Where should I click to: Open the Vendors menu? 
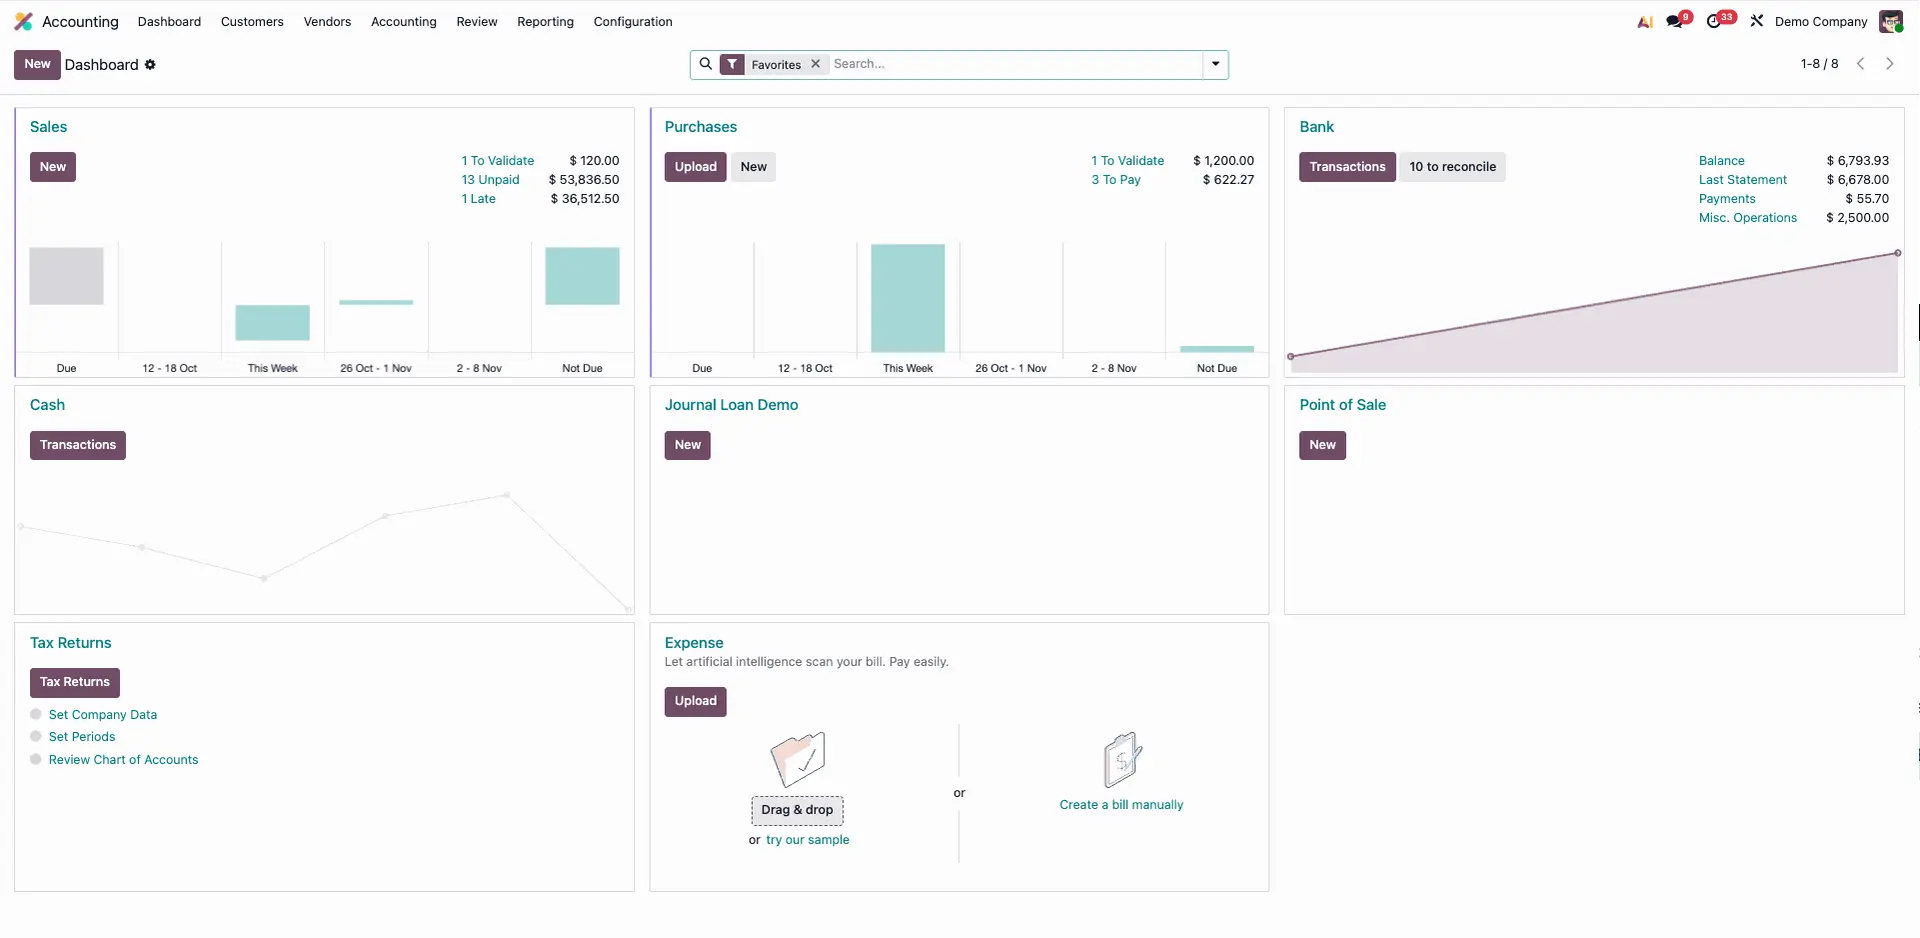[327, 21]
